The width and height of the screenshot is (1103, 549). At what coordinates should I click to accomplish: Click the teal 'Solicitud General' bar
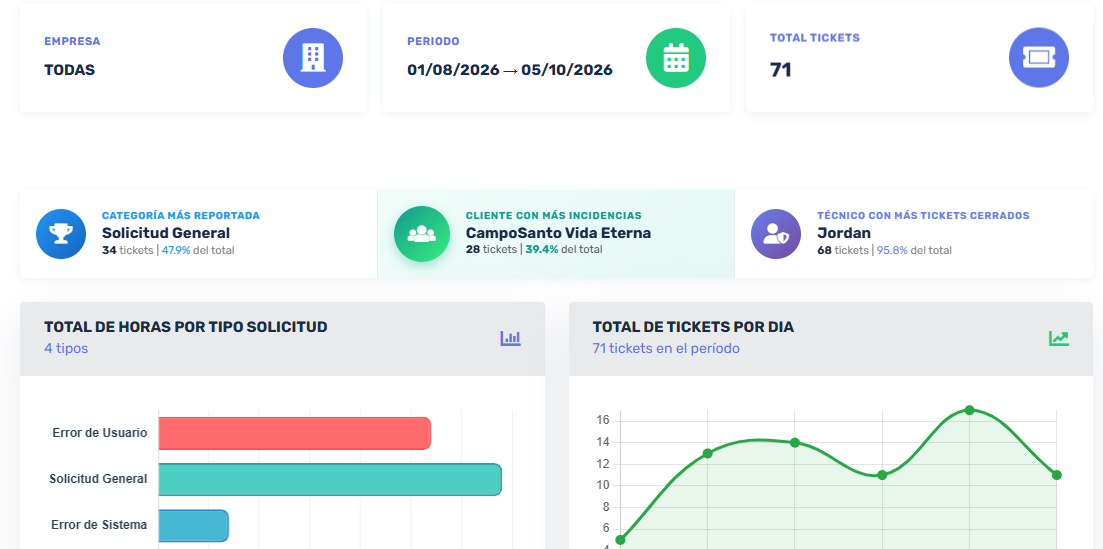click(x=330, y=479)
